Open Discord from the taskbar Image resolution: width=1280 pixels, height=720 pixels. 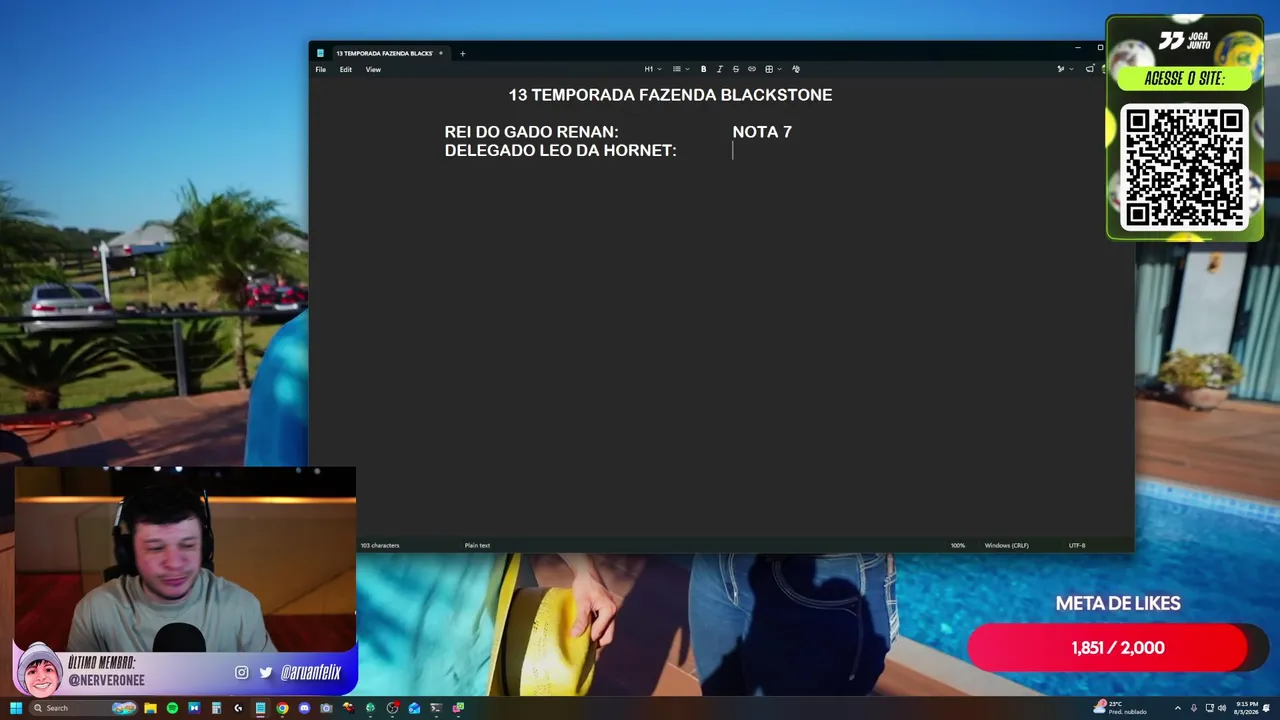(x=304, y=708)
